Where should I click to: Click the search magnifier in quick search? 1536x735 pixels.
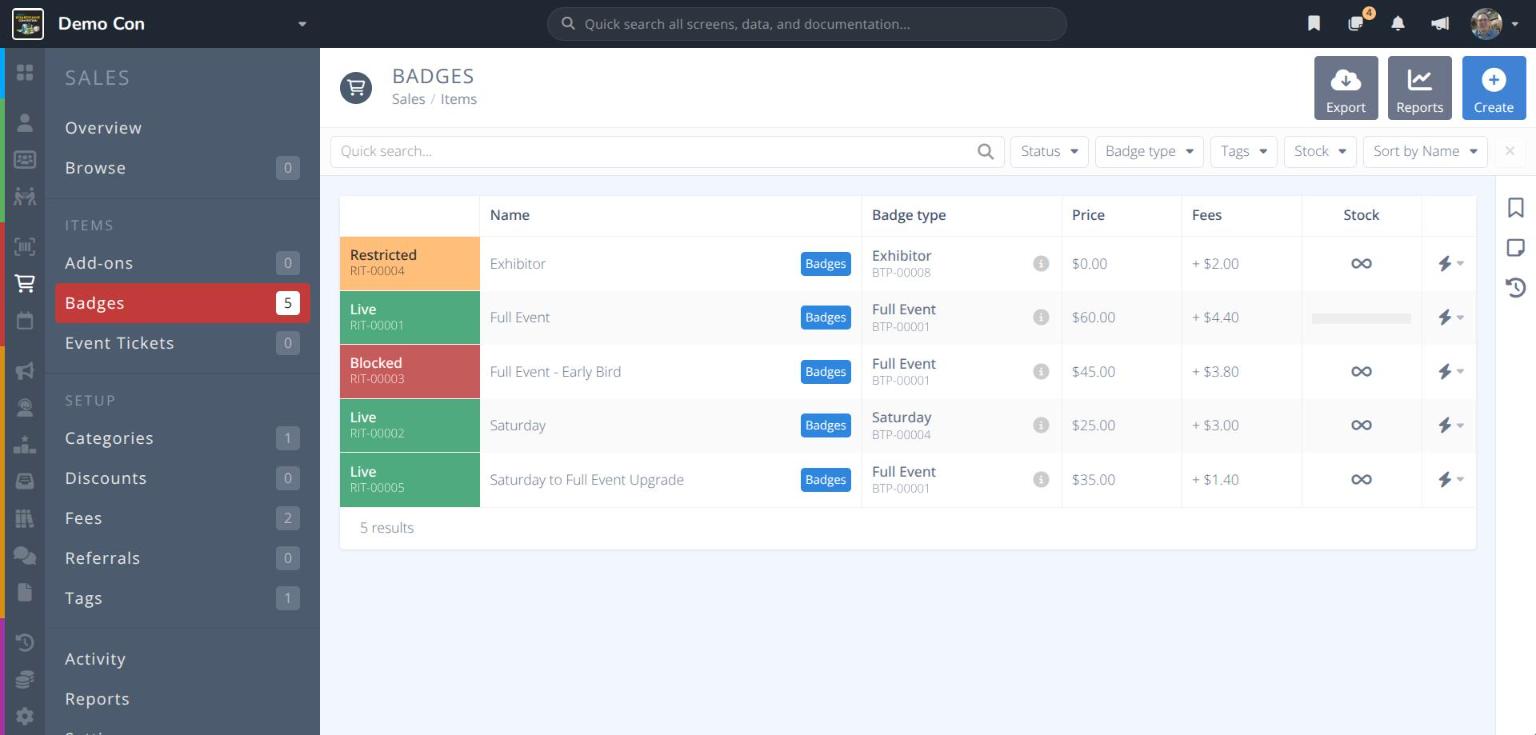pyautogui.click(x=985, y=151)
